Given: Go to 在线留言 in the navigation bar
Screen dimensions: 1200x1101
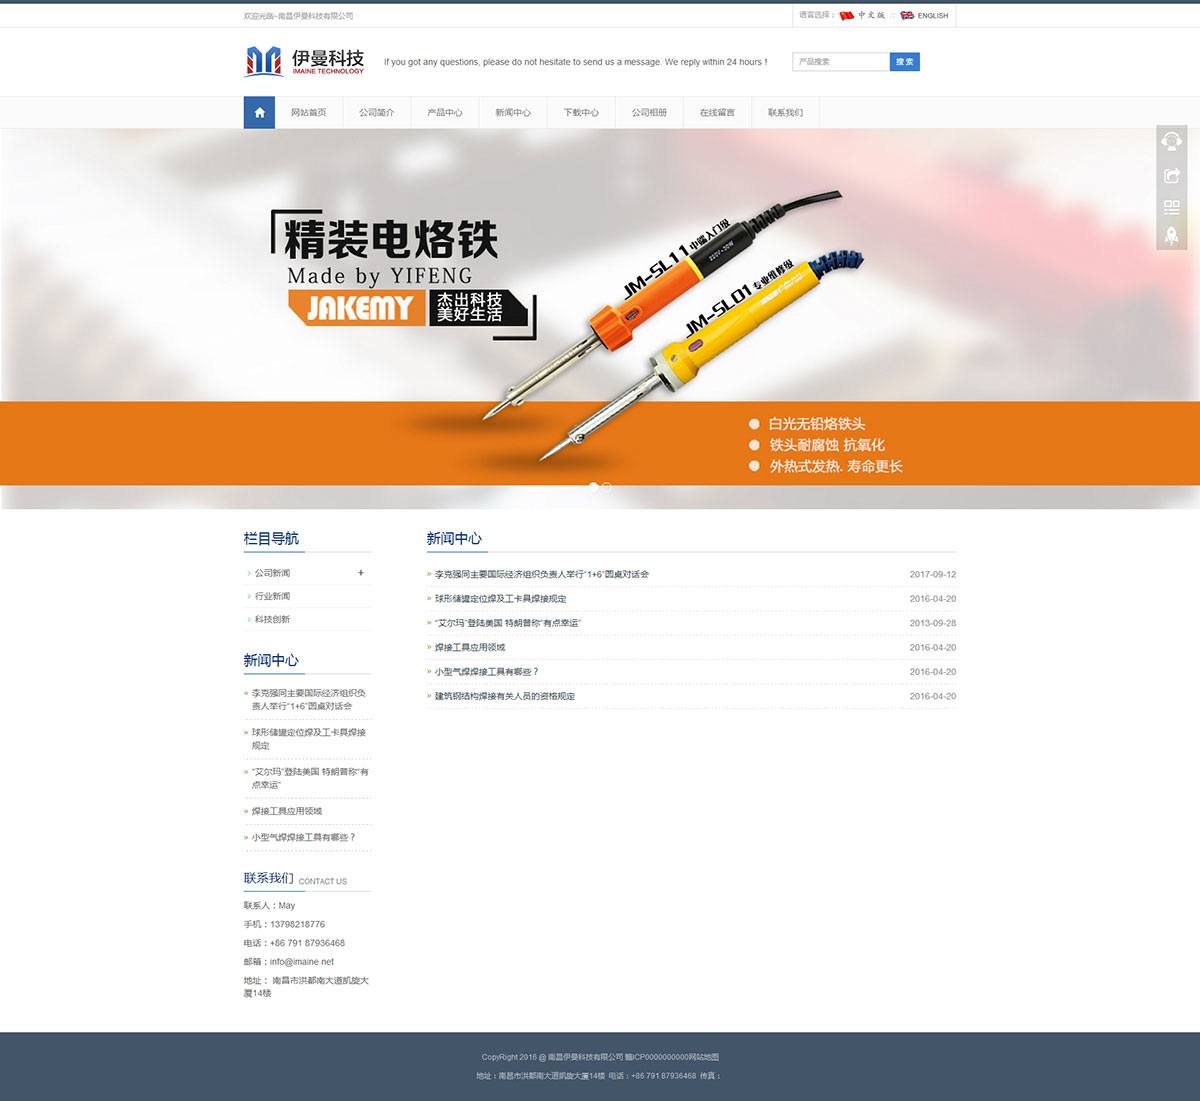Looking at the screenshot, I should (717, 113).
